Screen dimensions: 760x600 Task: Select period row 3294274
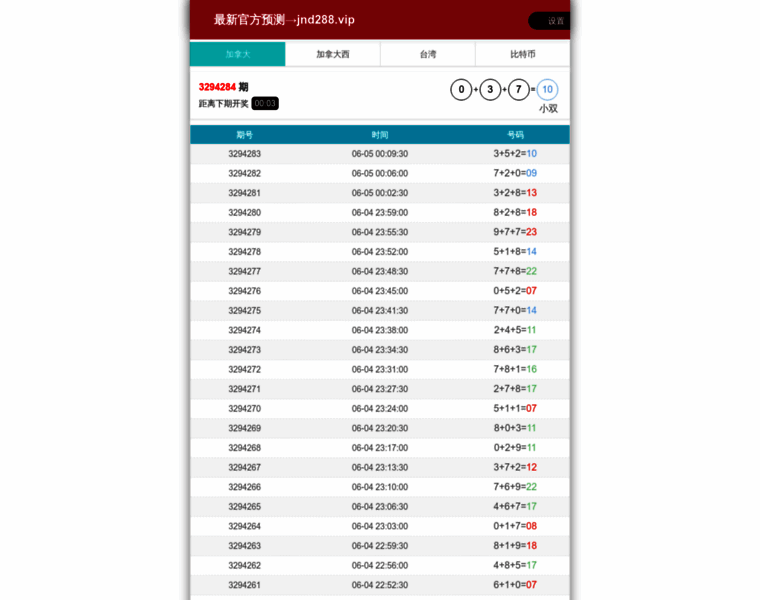coord(380,330)
